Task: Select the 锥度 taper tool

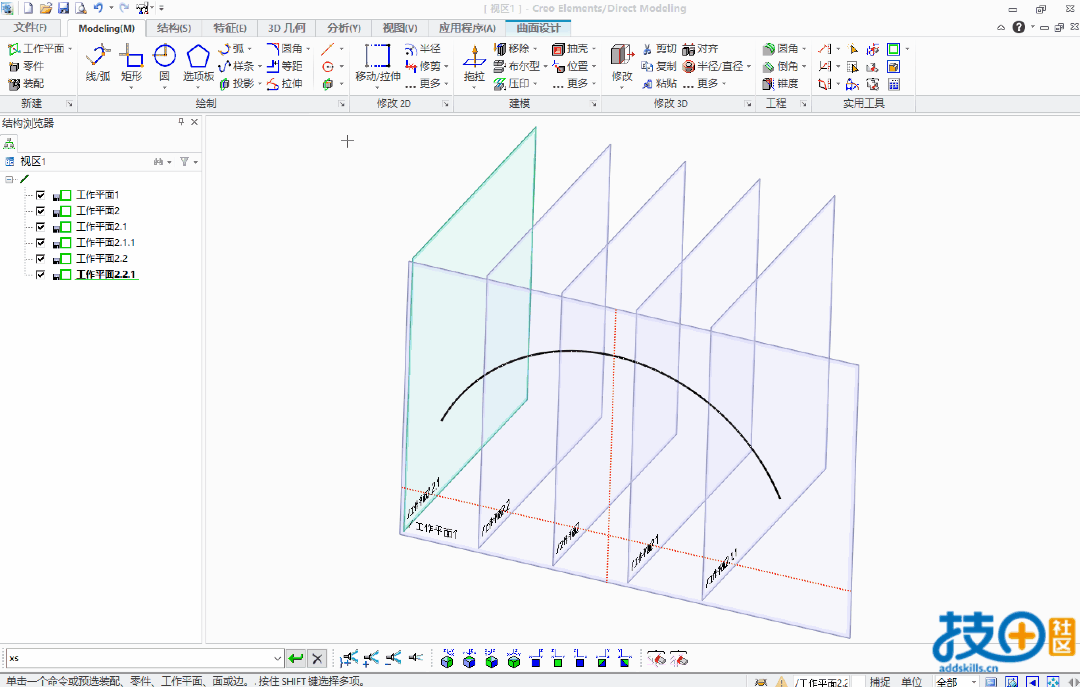Action: (780, 83)
